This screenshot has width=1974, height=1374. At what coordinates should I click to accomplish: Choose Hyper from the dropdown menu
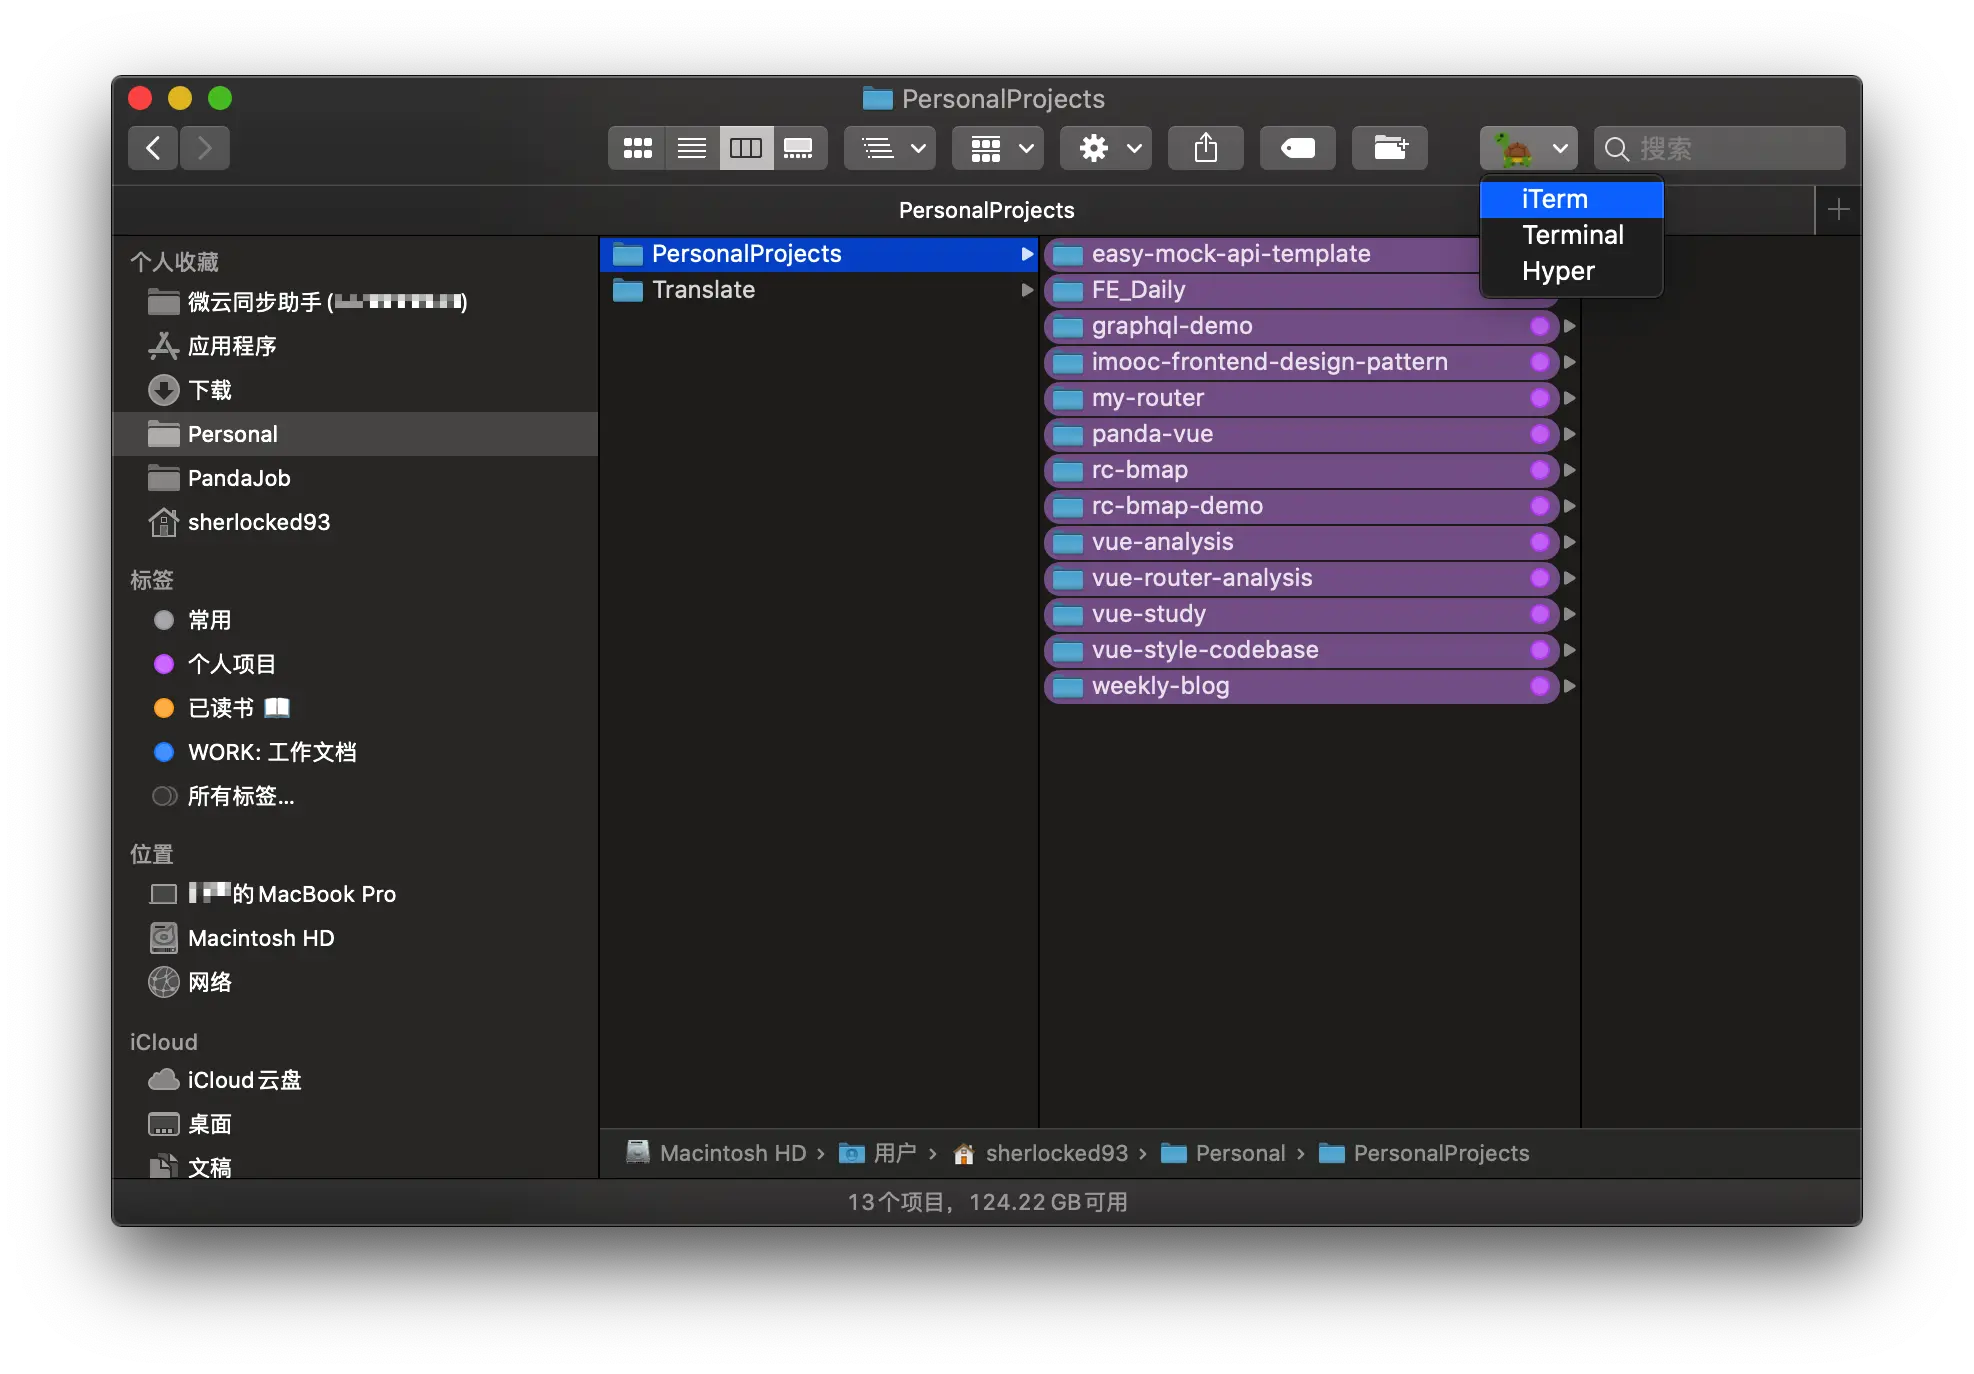pyautogui.click(x=1572, y=271)
